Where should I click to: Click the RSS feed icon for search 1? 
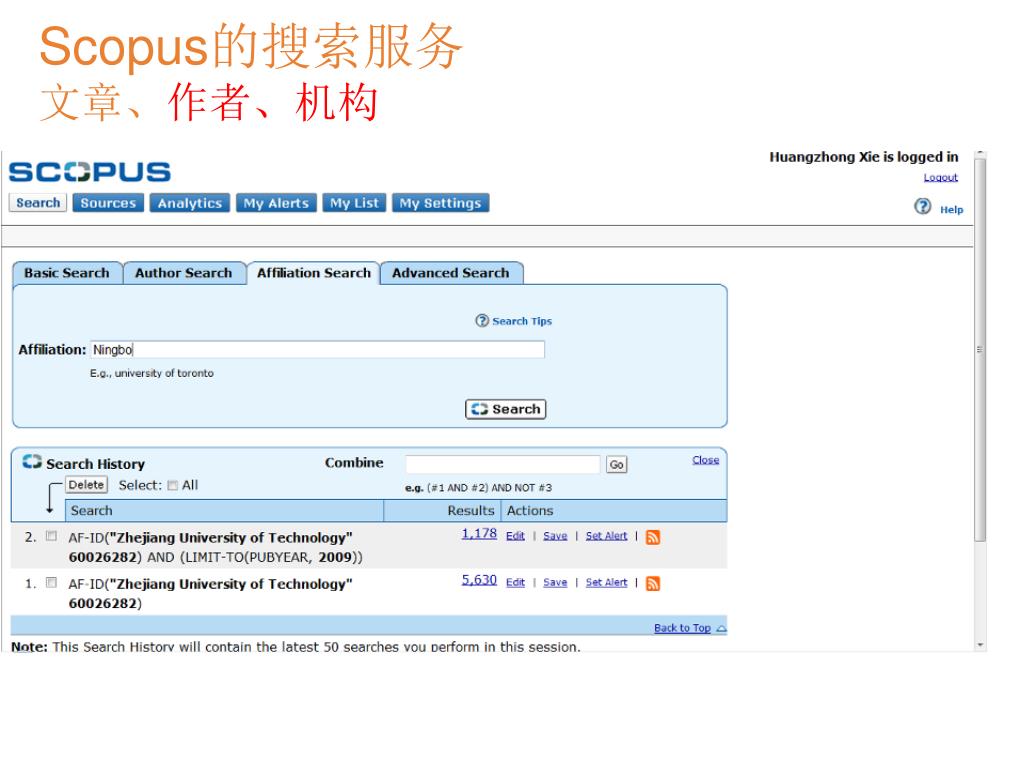pos(652,583)
